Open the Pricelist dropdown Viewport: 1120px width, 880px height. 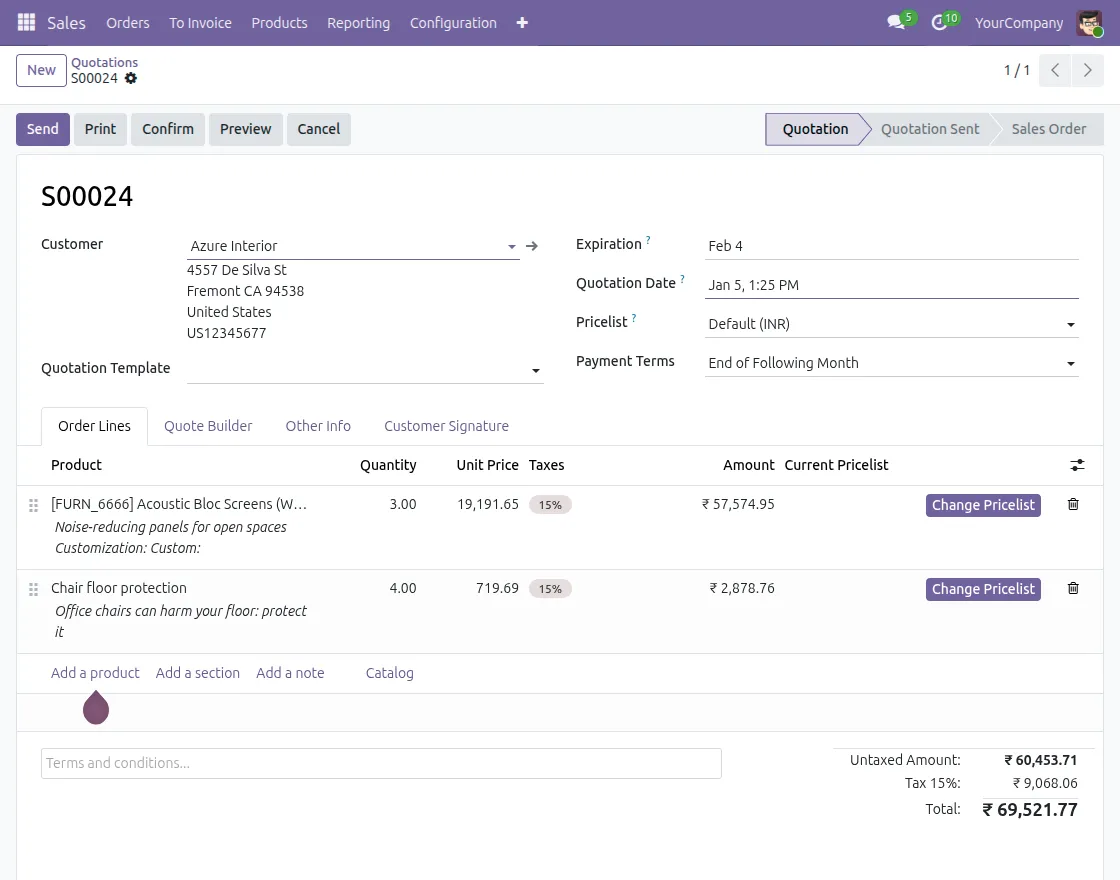[1070, 323]
